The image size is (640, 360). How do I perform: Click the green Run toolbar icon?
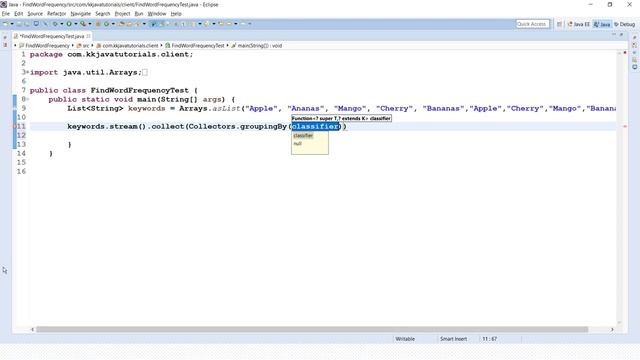(x=69, y=24)
